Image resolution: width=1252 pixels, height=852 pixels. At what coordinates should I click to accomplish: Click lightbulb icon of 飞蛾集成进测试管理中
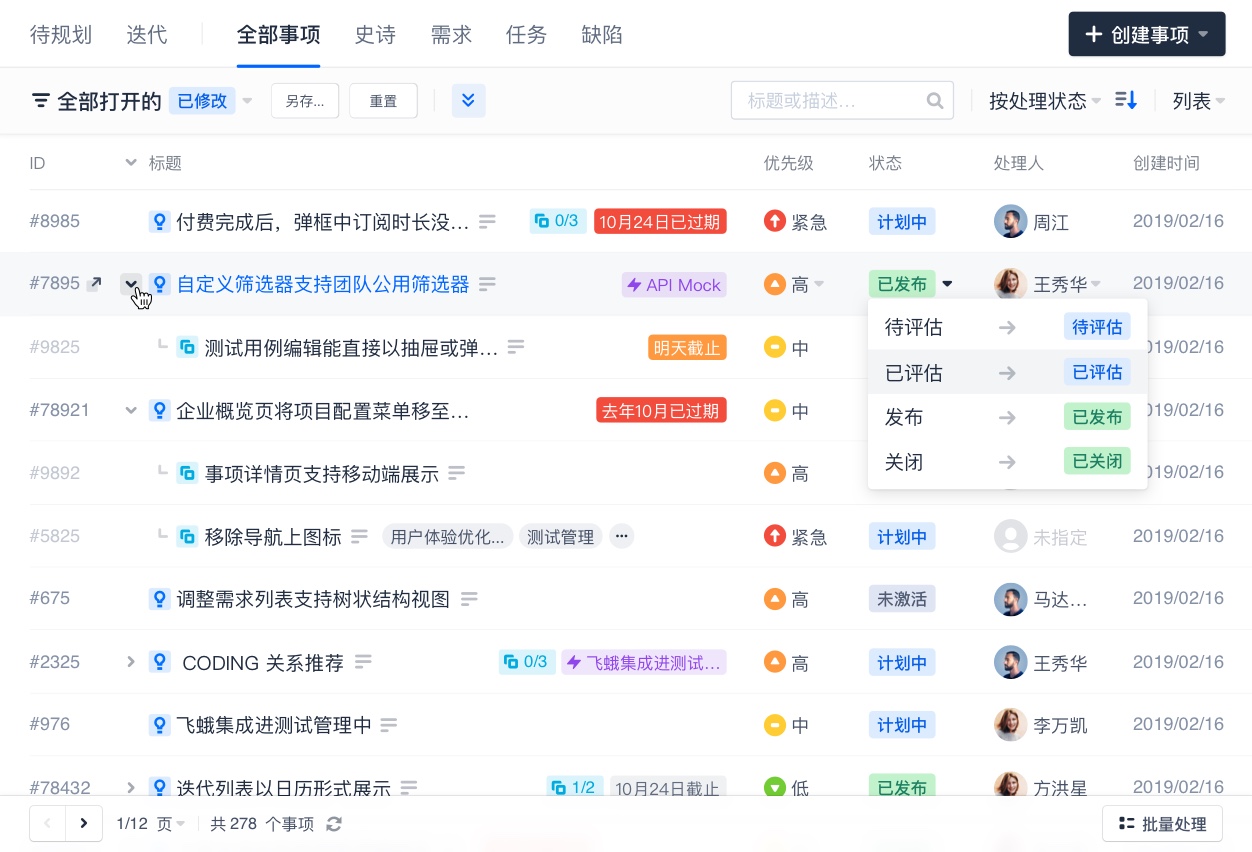(159, 725)
